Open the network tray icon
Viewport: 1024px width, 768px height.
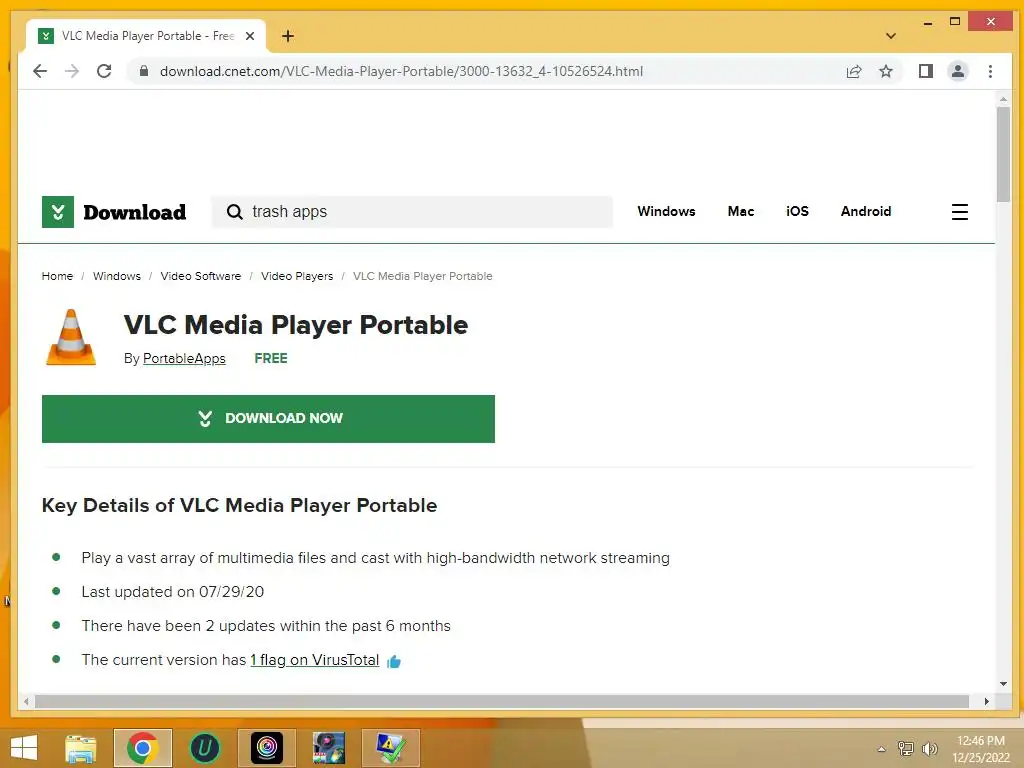906,749
